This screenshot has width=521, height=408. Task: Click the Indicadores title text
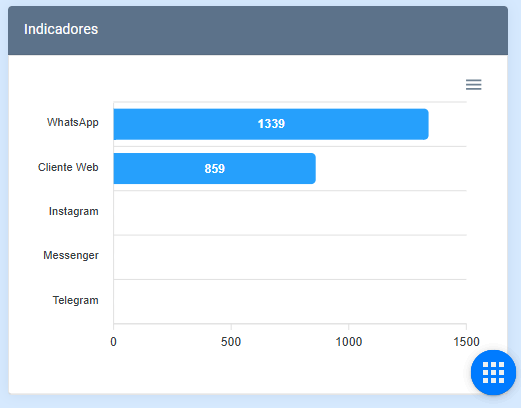61,29
